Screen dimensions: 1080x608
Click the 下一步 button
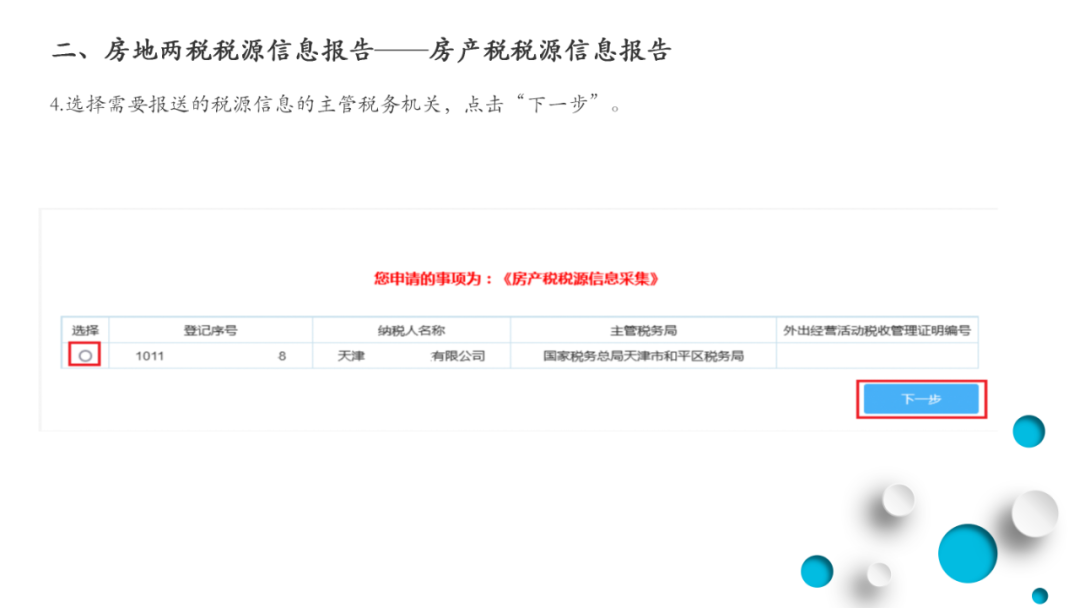coord(921,399)
